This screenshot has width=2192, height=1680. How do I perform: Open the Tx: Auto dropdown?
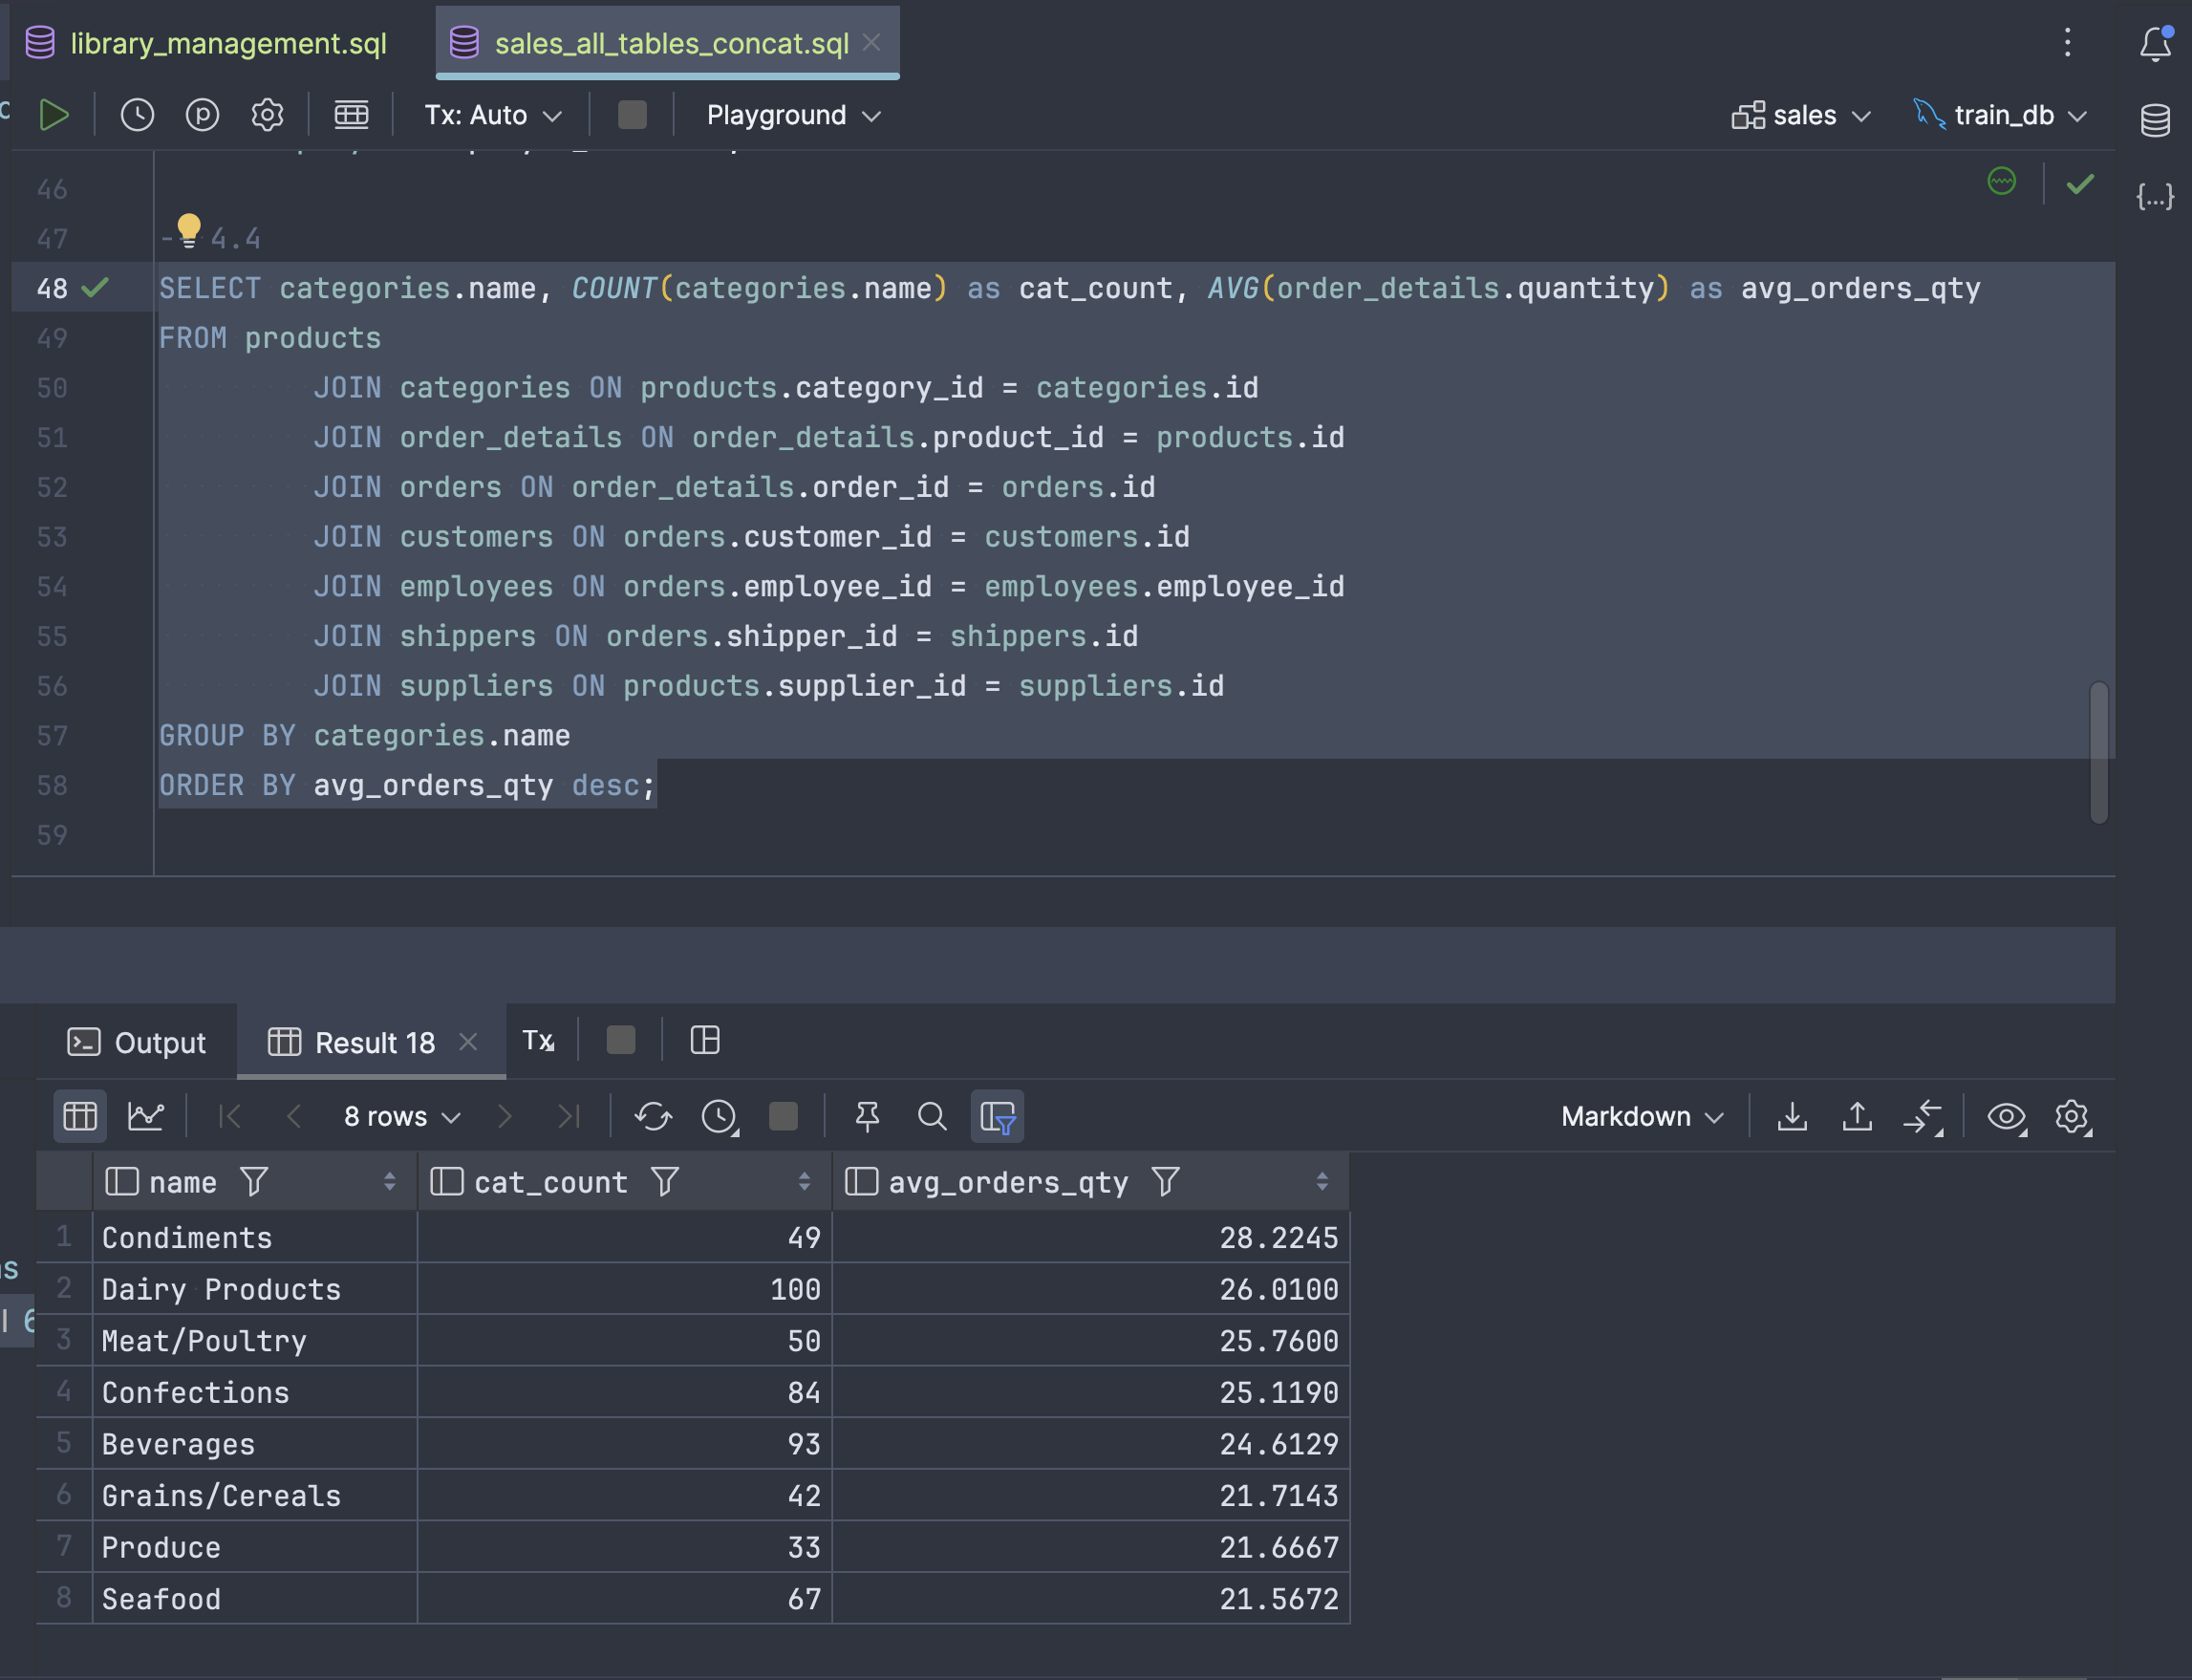tap(492, 115)
